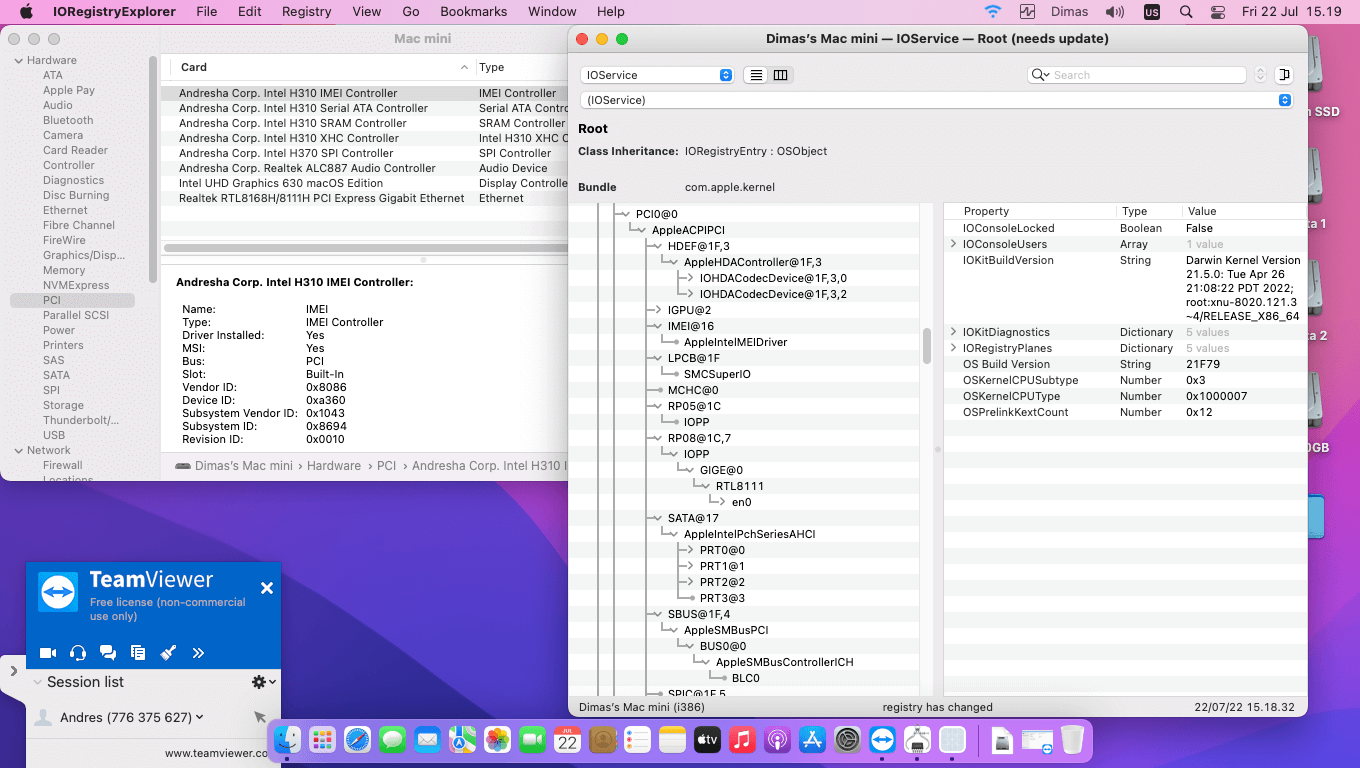This screenshot has height=768, width=1360.
Task: Open TeamViewer from the Dock
Action: [882, 740]
